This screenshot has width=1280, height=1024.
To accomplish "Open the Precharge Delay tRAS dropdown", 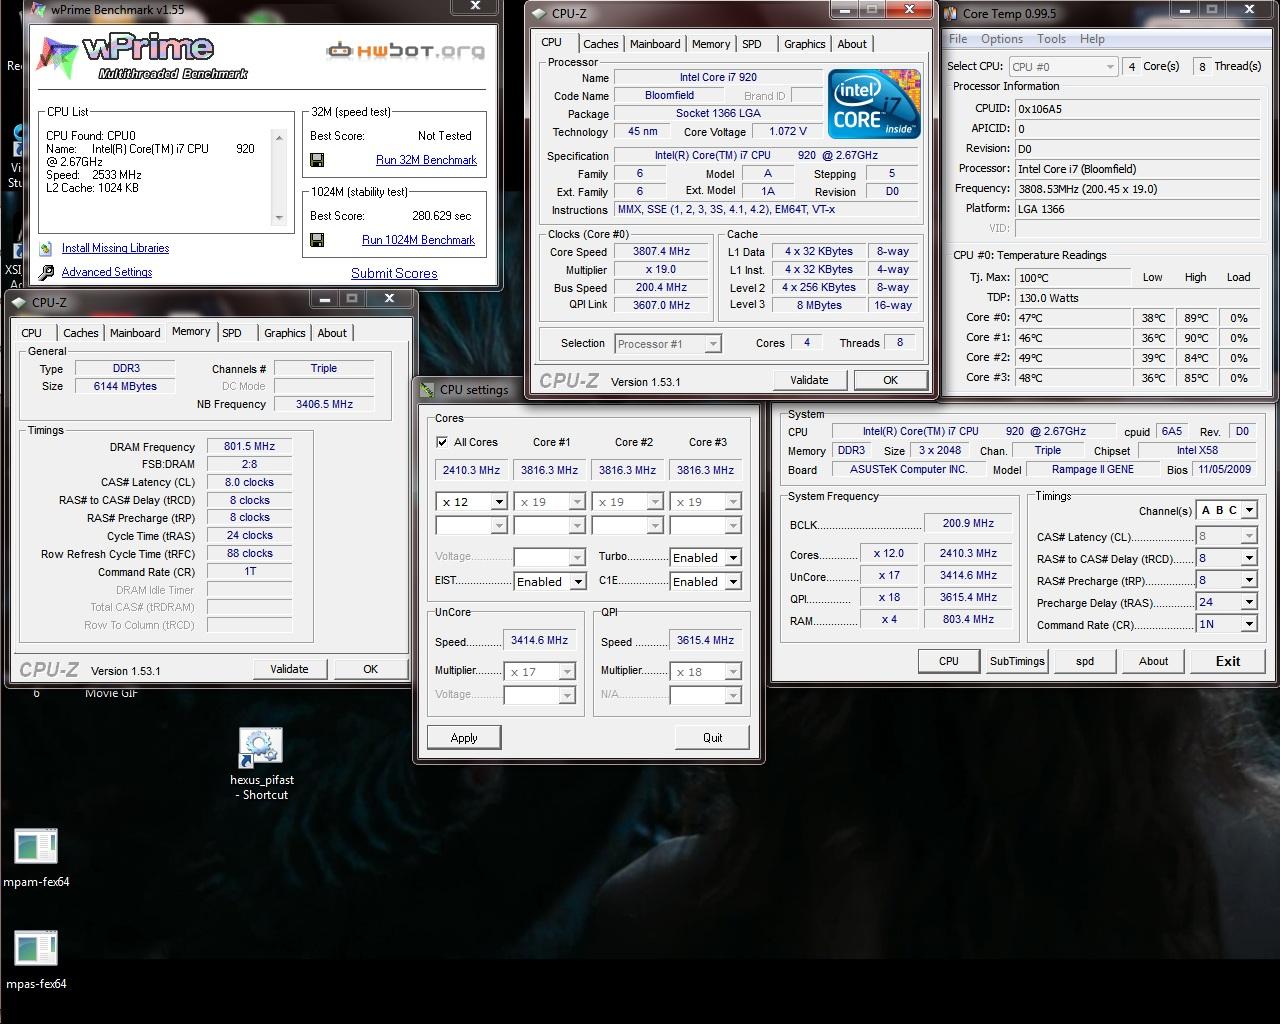I will (x=1248, y=602).
